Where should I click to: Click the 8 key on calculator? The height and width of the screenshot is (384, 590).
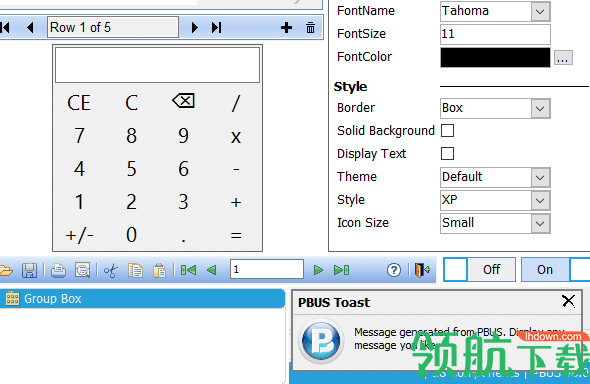[131, 136]
